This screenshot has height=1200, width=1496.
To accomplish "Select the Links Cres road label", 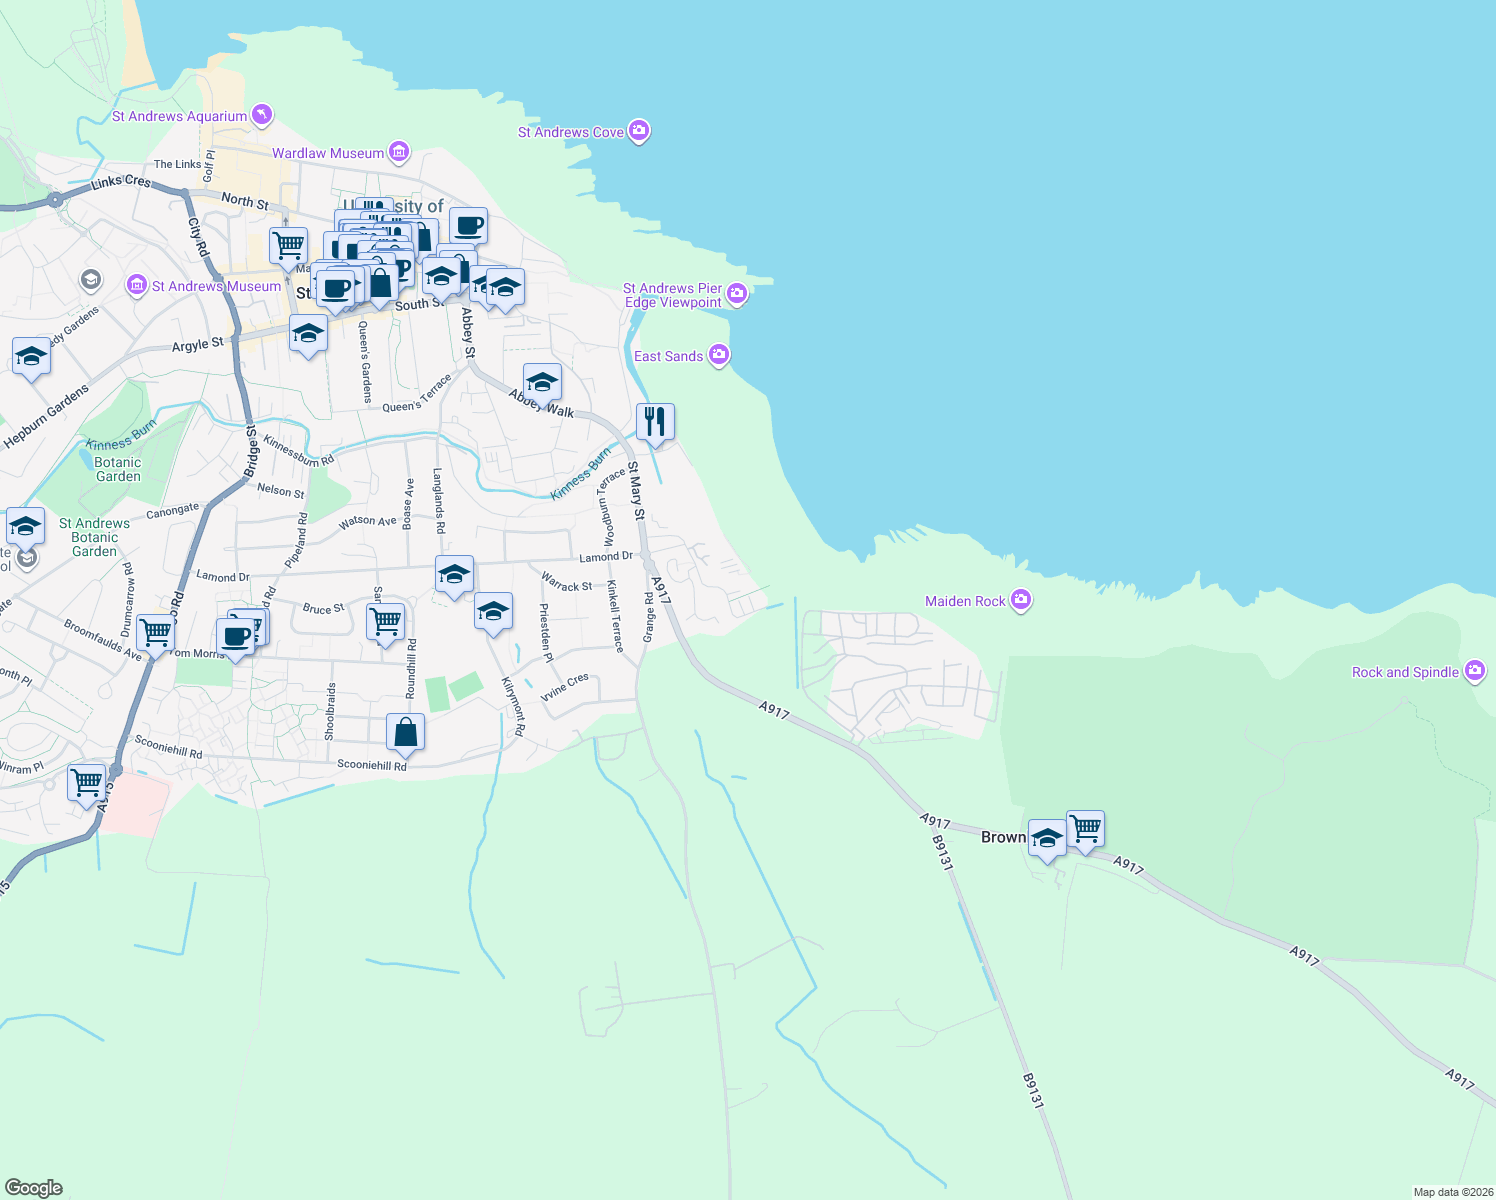I will (x=121, y=182).
